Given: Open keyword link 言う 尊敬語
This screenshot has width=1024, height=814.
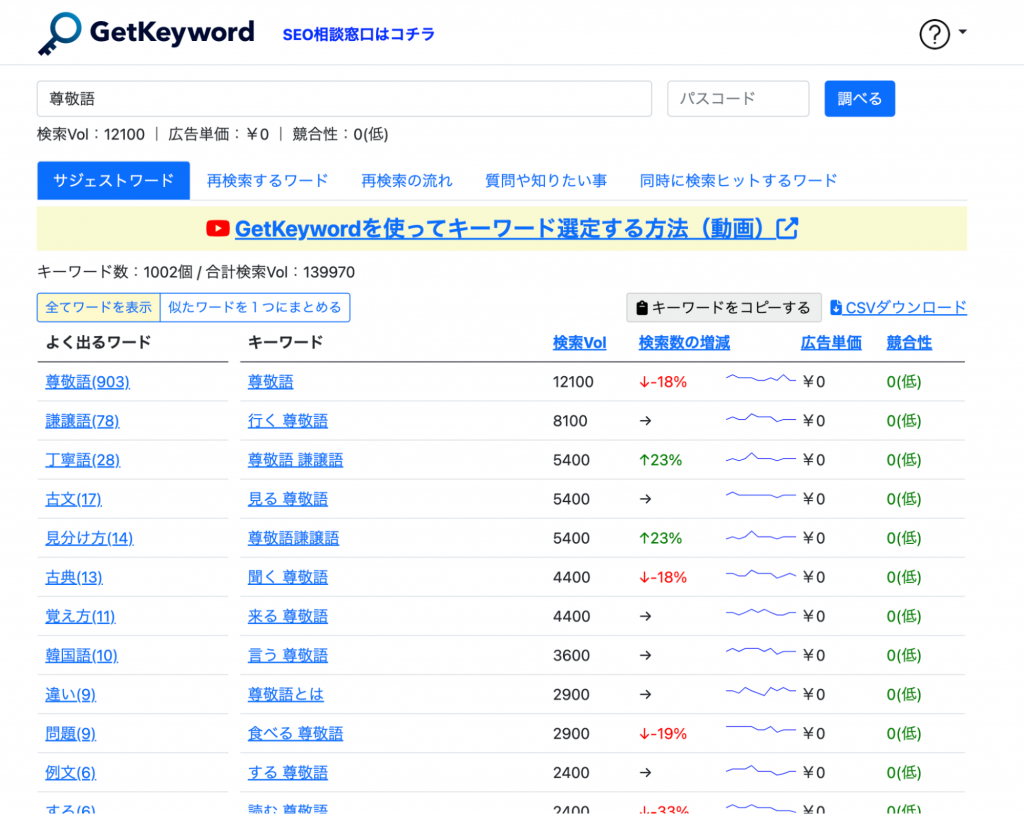Looking at the screenshot, I should [x=287, y=655].
